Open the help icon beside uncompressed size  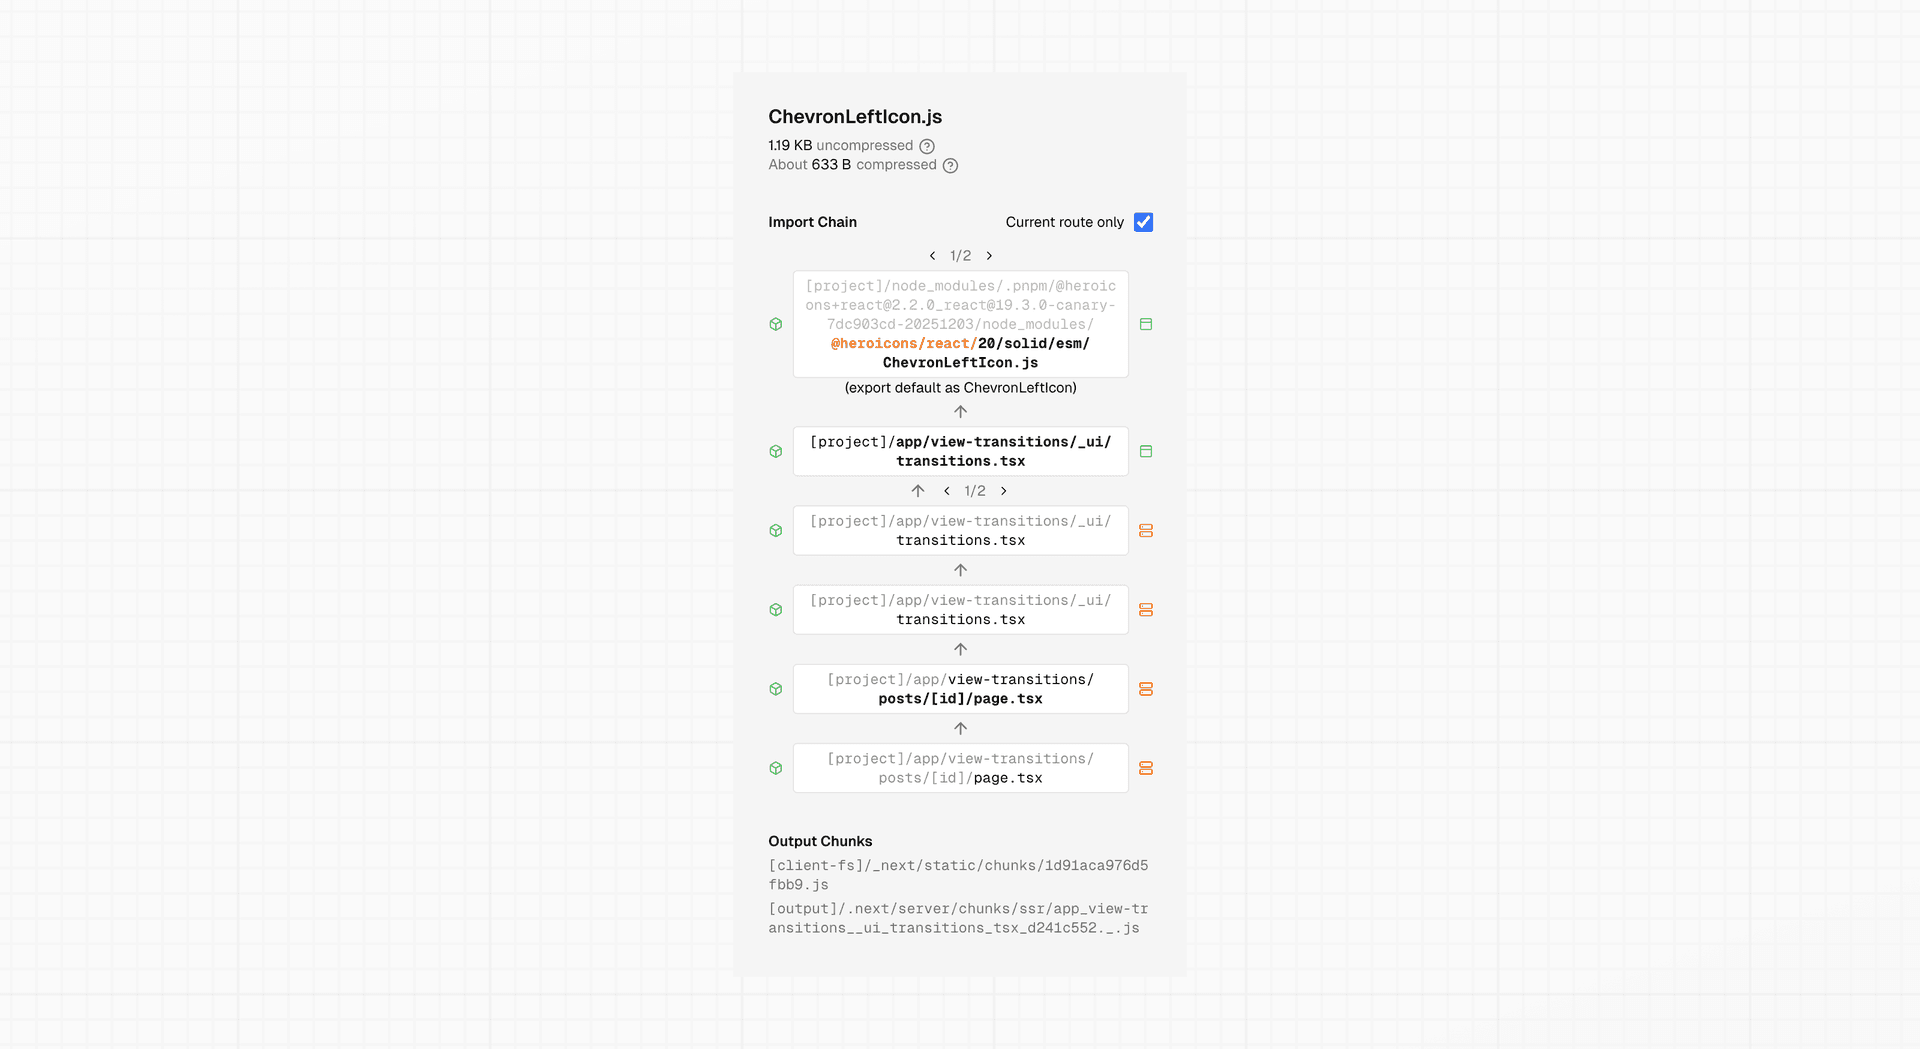[926, 146]
